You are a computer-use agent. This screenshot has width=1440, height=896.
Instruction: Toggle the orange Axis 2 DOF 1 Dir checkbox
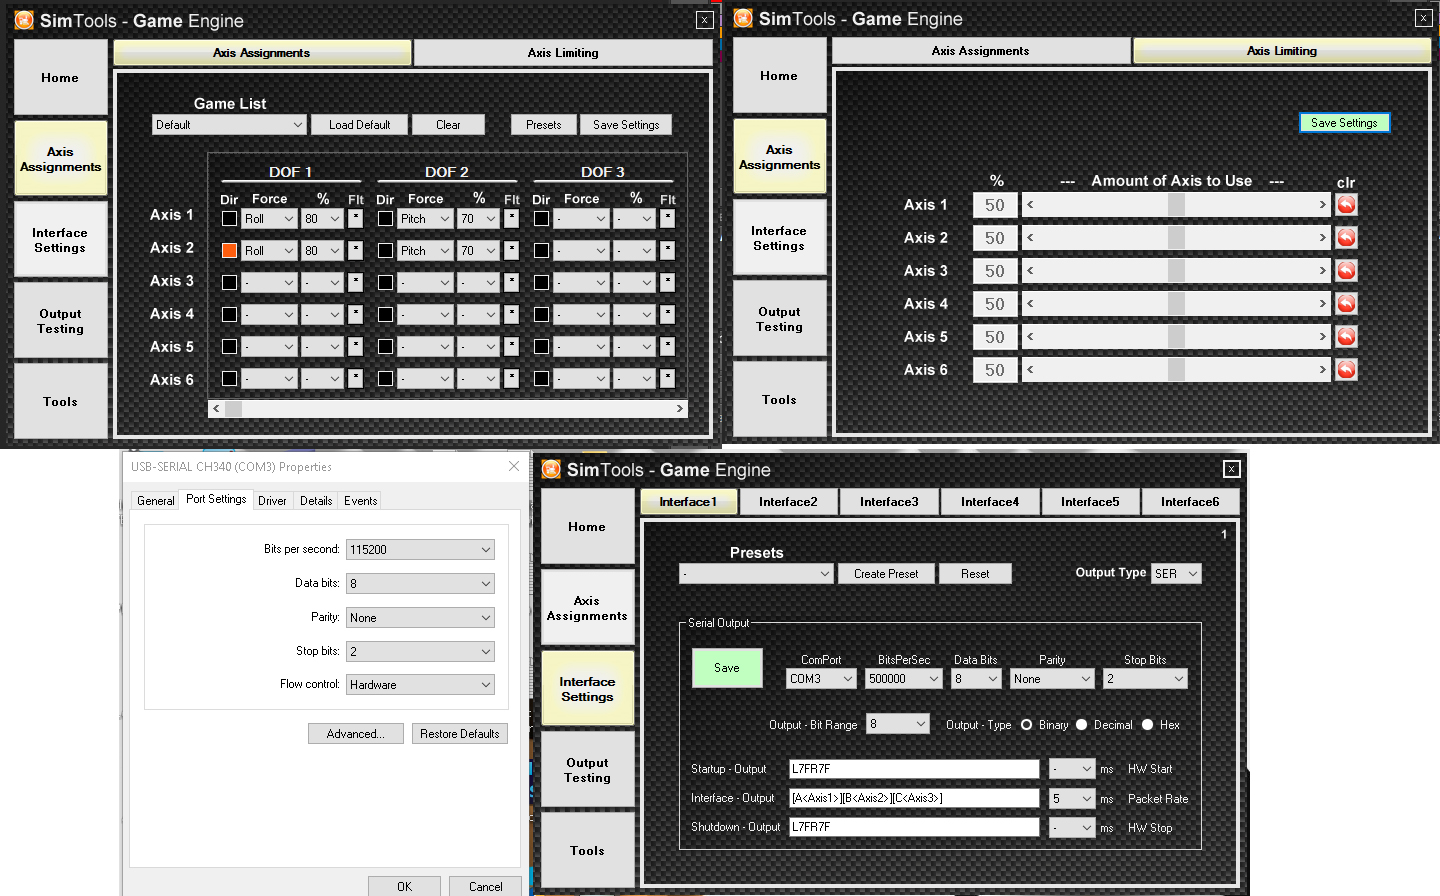coord(229,250)
